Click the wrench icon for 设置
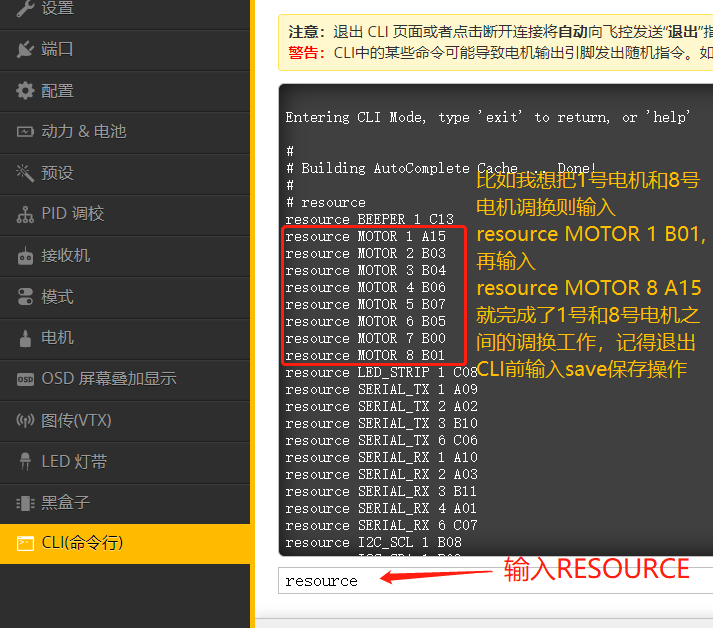The image size is (713, 628). coord(25,7)
